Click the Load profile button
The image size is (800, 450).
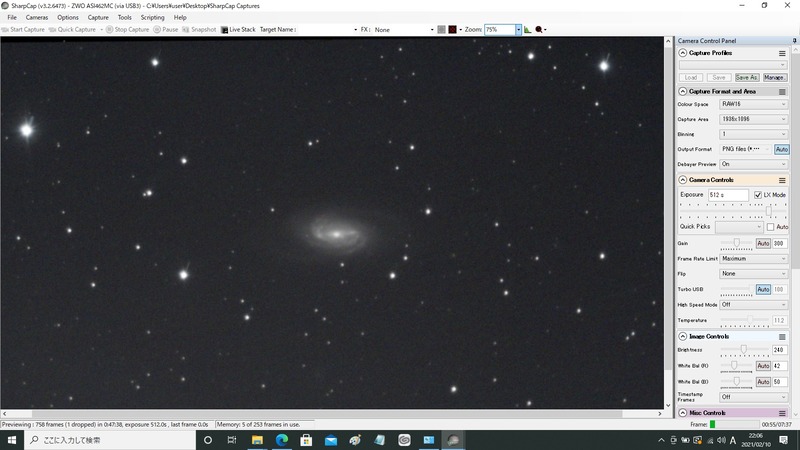691,78
